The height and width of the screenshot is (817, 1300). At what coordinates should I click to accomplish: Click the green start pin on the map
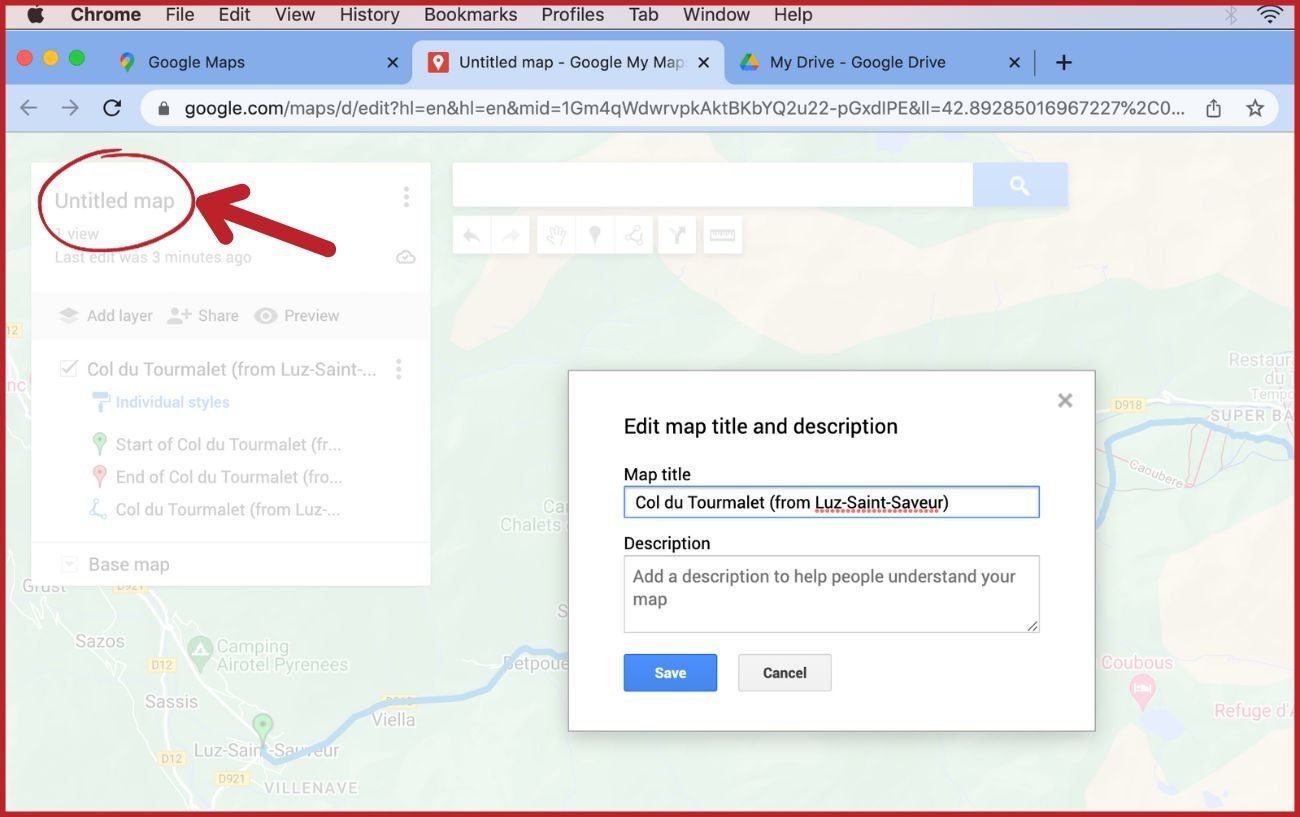[262, 727]
